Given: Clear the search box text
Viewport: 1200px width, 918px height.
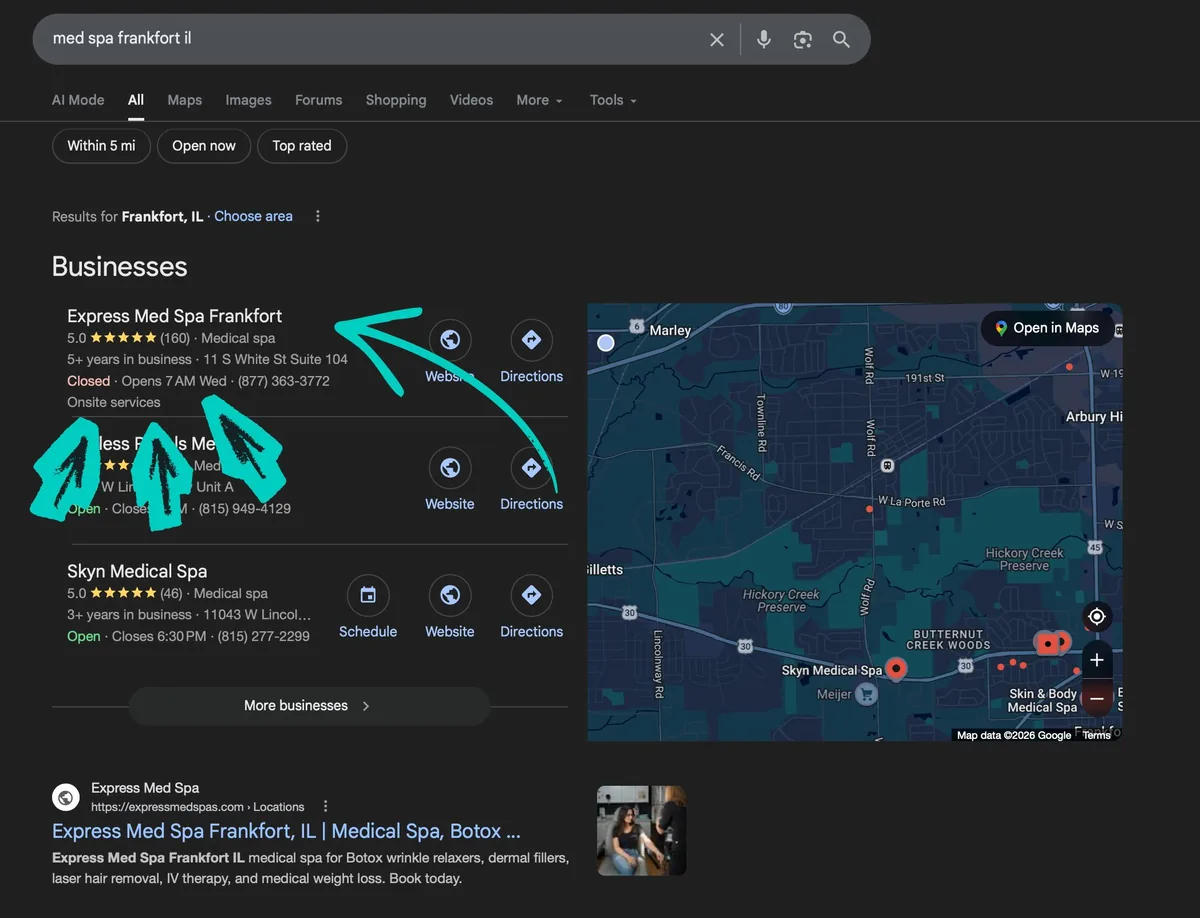Looking at the screenshot, I should (717, 39).
